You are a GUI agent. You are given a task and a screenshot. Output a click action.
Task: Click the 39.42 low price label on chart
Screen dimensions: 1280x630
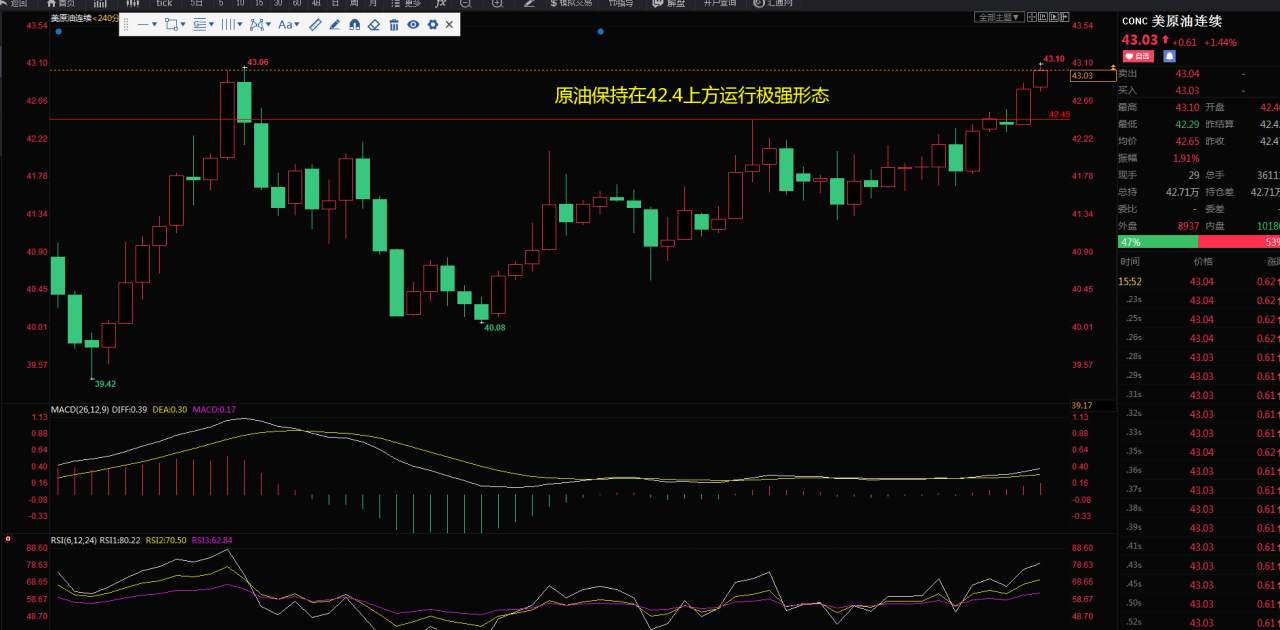(x=105, y=383)
